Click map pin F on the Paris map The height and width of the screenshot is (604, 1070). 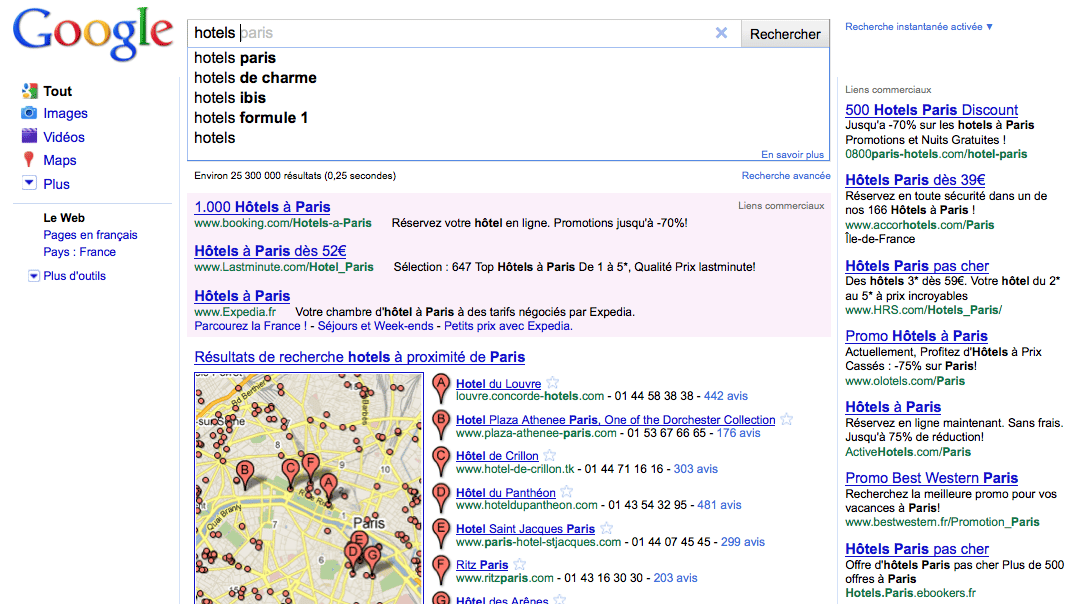click(310, 467)
